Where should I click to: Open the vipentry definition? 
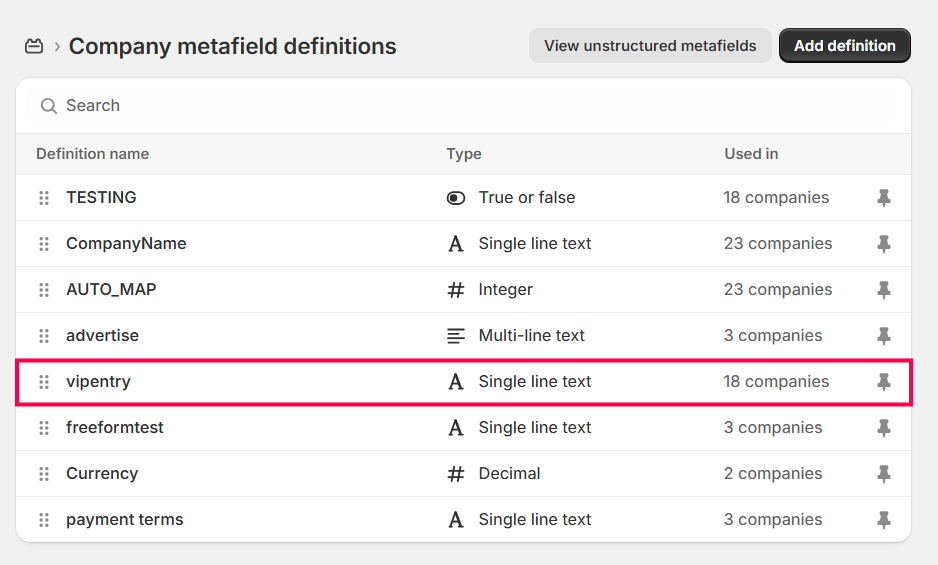point(98,382)
